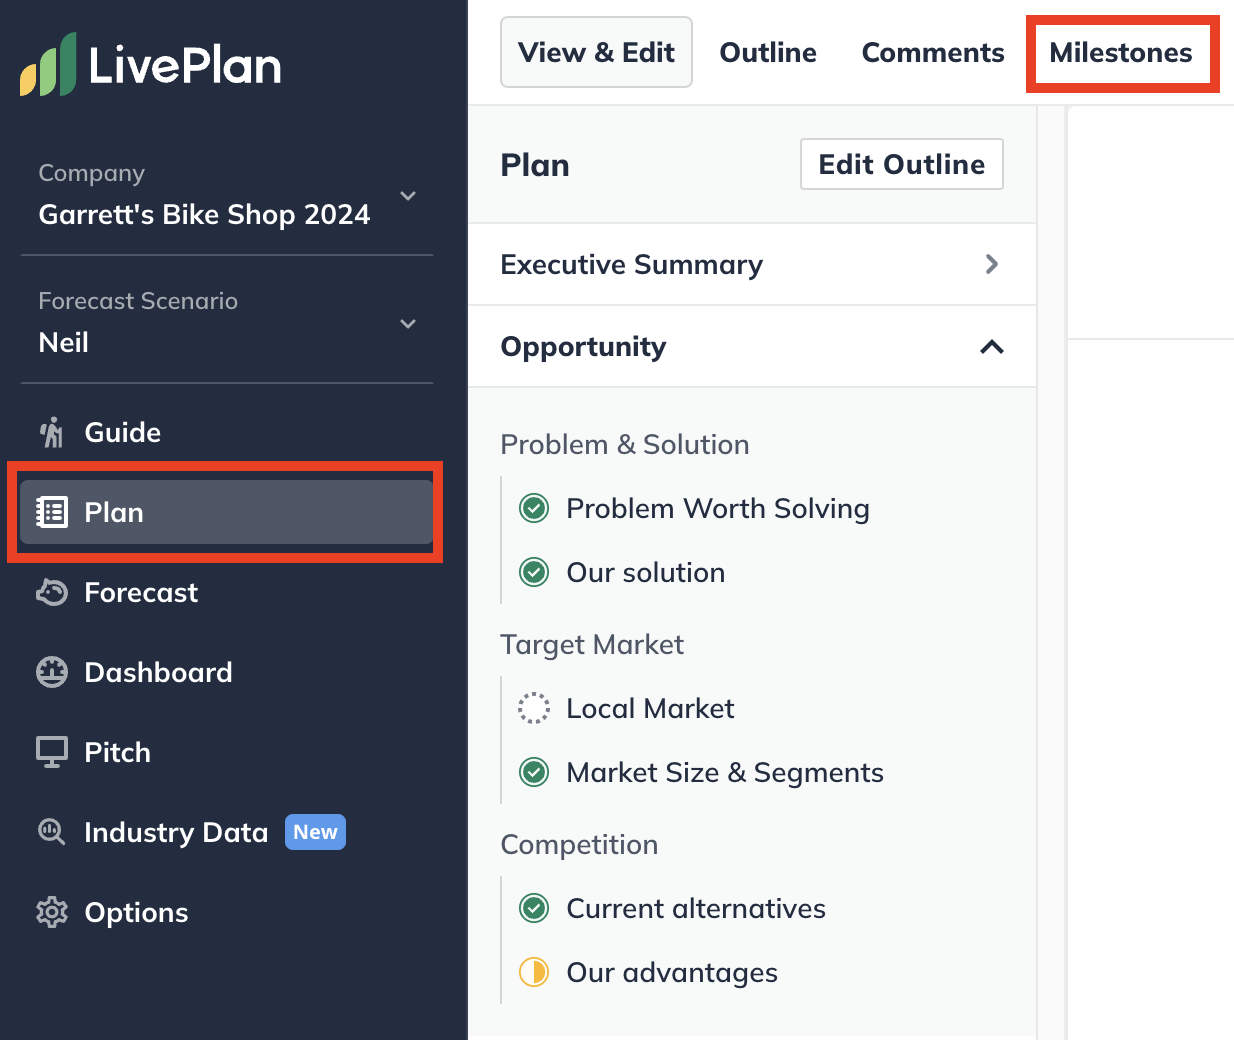Open the Market Size & Segments topic
This screenshot has height=1040, width=1234.
724,772
